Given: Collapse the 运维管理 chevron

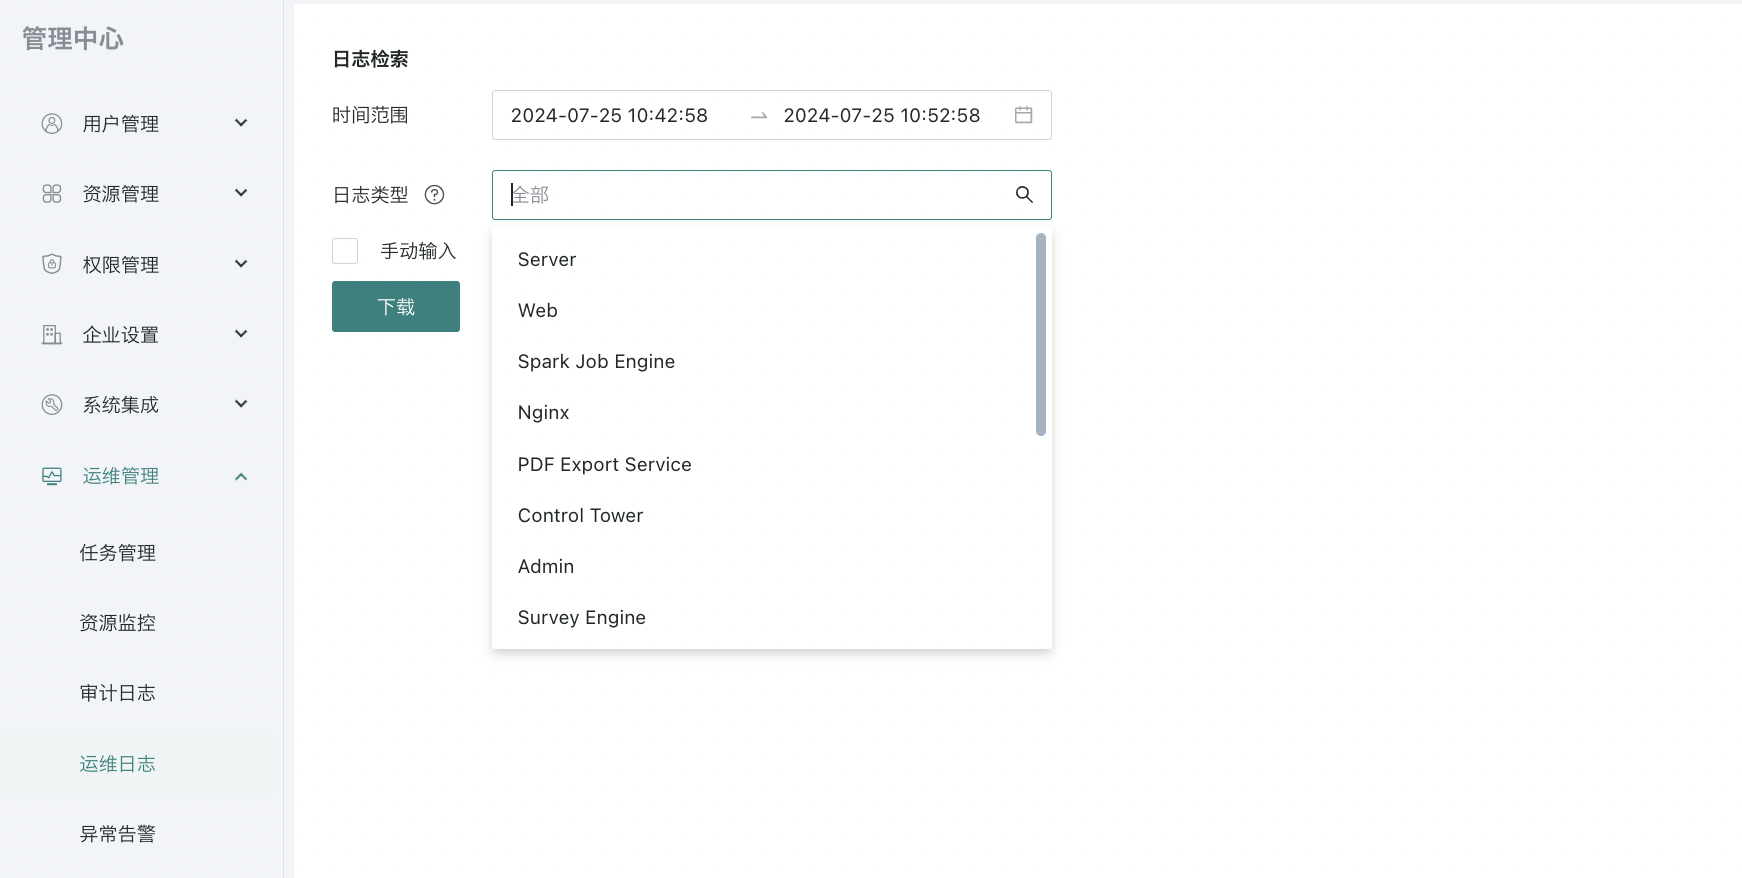Looking at the screenshot, I should click(241, 476).
